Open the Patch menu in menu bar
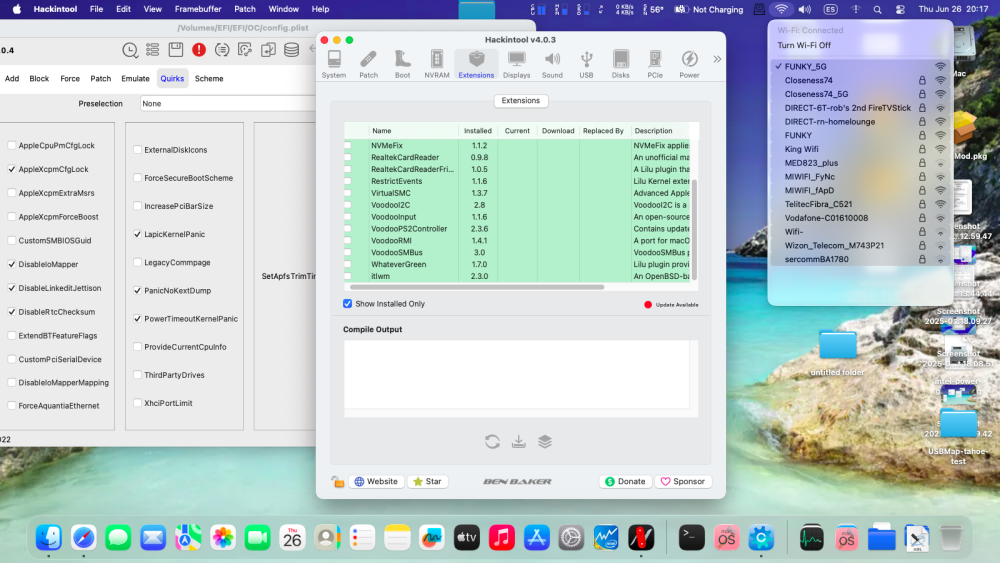The width and height of the screenshot is (1000, 563). (245, 9)
